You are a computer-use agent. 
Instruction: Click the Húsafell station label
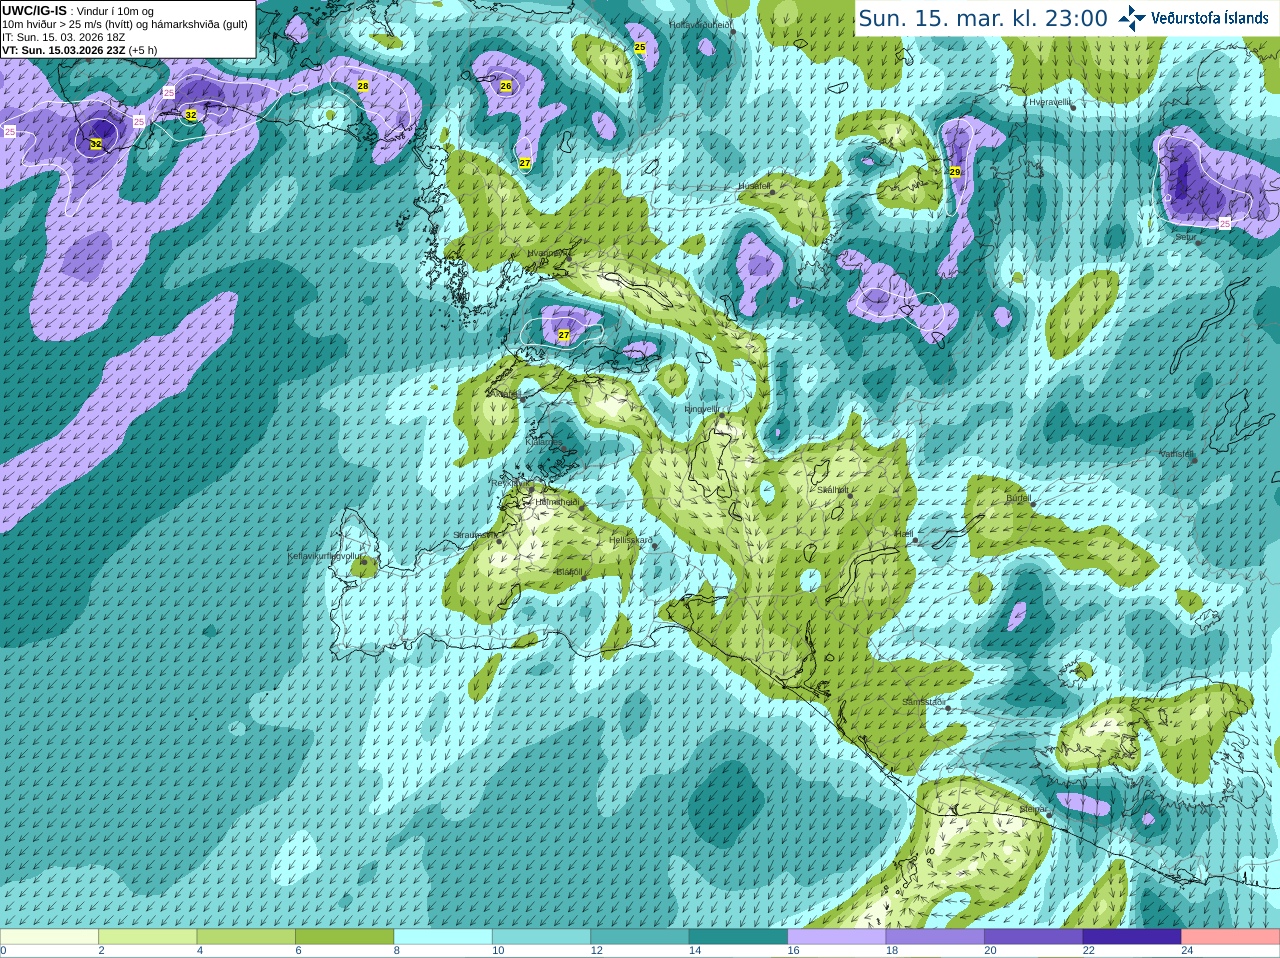[x=754, y=186]
